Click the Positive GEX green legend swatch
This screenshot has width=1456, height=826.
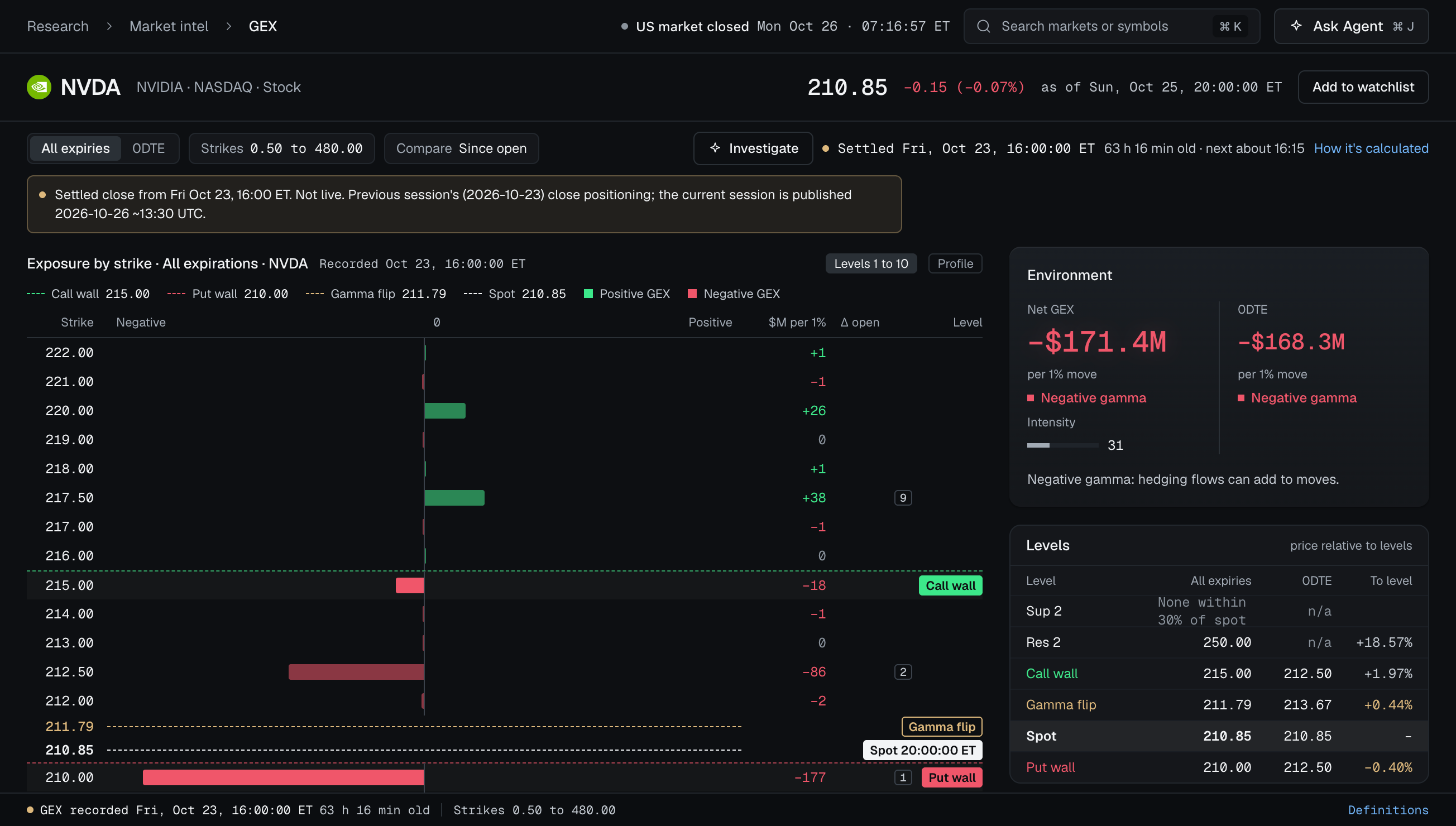[x=589, y=294]
